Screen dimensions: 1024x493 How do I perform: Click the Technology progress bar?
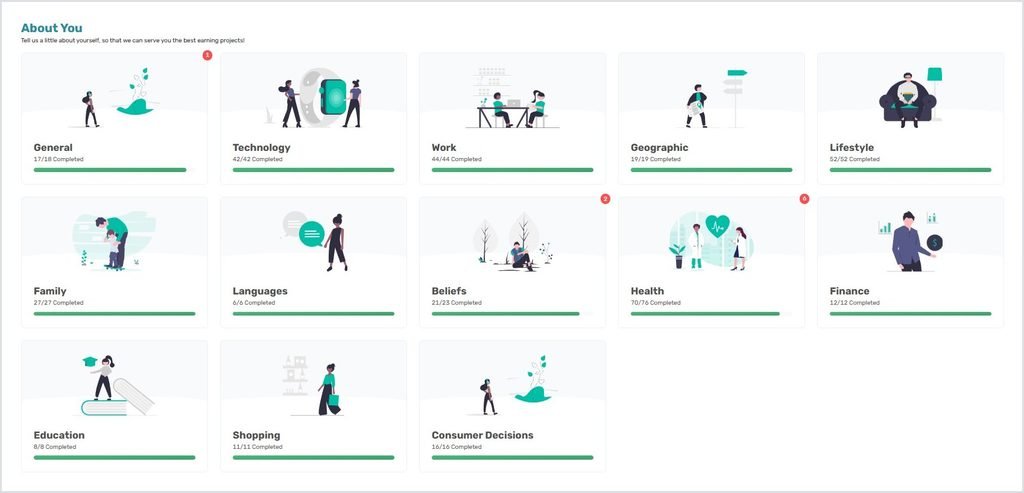313,170
